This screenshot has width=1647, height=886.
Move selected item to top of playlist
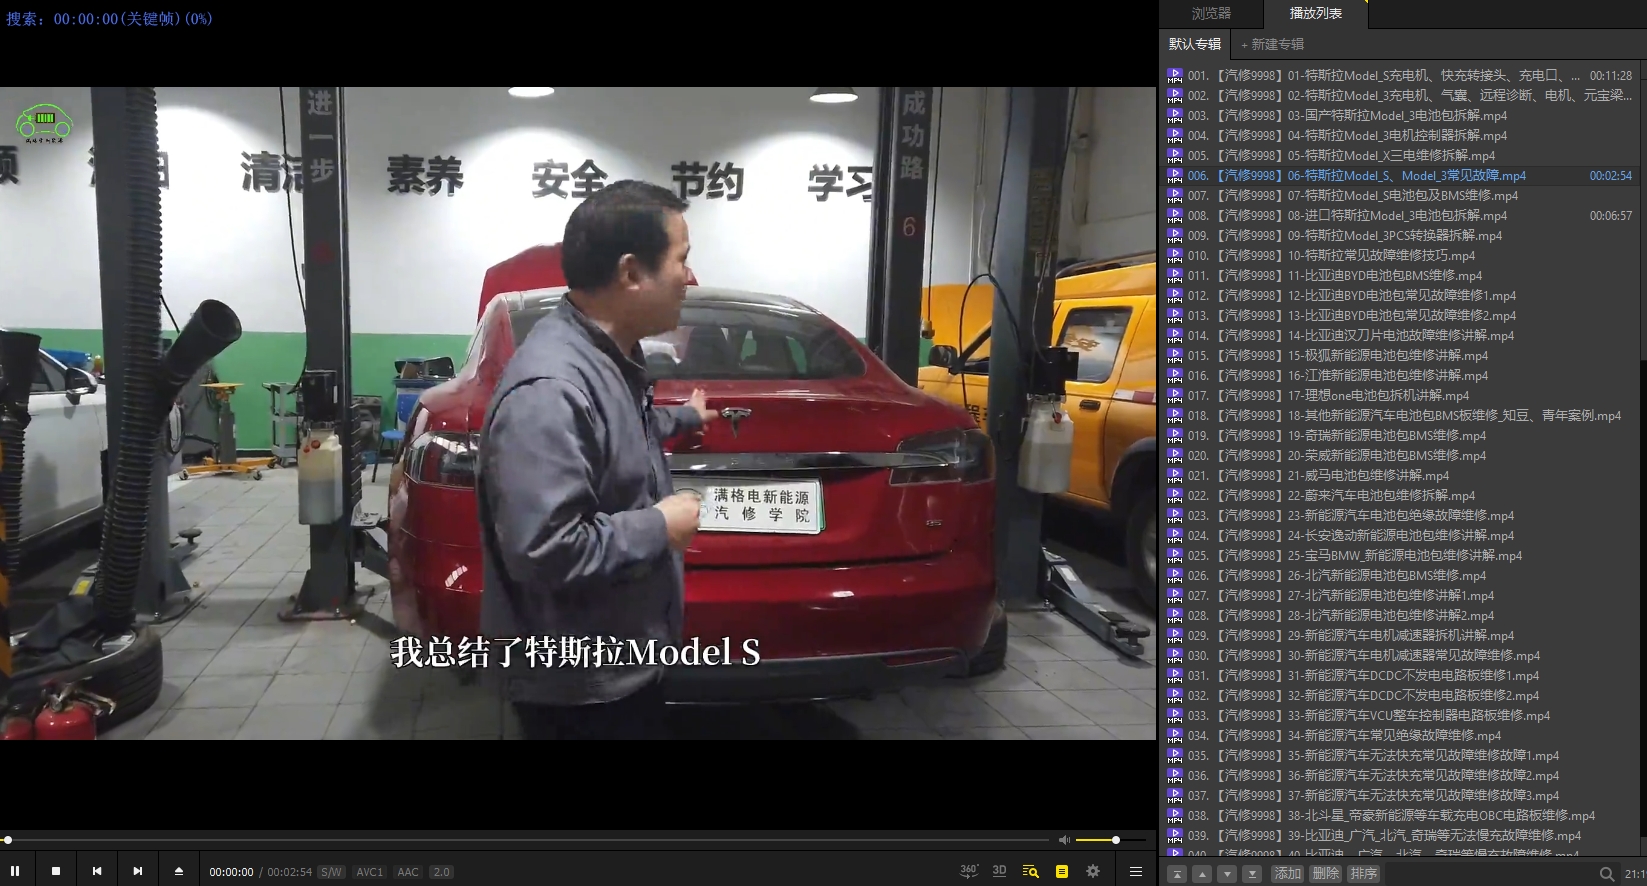point(1177,873)
